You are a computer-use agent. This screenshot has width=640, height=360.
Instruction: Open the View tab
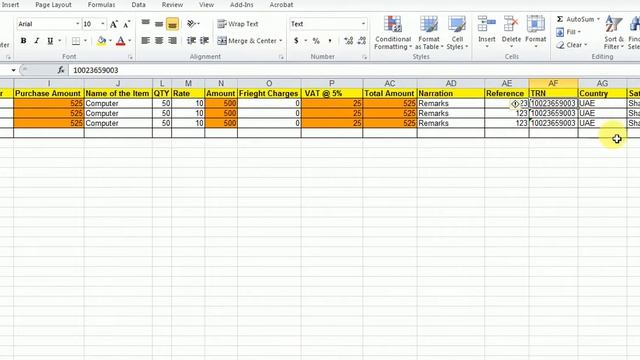click(206, 5)
